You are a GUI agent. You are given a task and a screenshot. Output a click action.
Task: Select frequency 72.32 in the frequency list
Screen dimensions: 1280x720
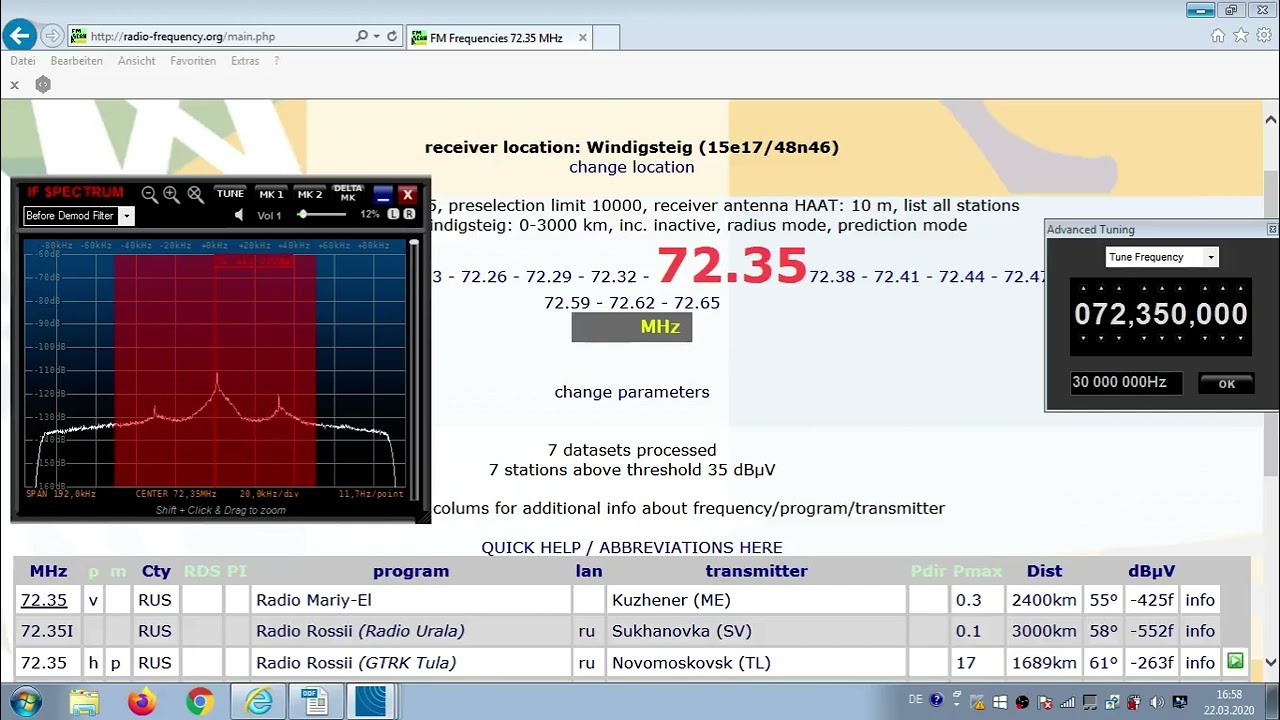coord(613,277)
